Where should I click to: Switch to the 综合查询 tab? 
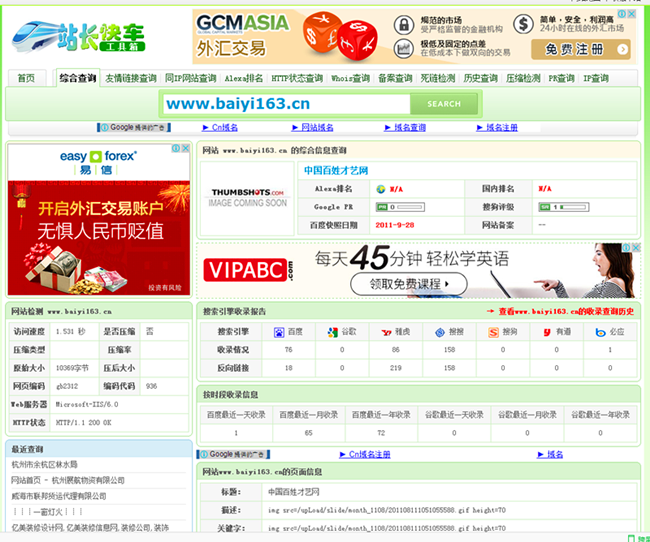click(x=77, y=78)
